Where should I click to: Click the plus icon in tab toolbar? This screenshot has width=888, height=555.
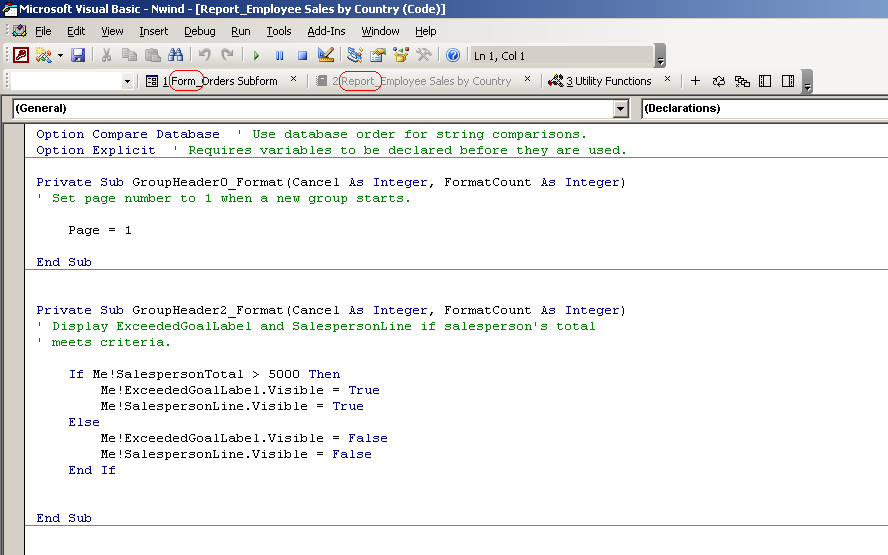695,81
